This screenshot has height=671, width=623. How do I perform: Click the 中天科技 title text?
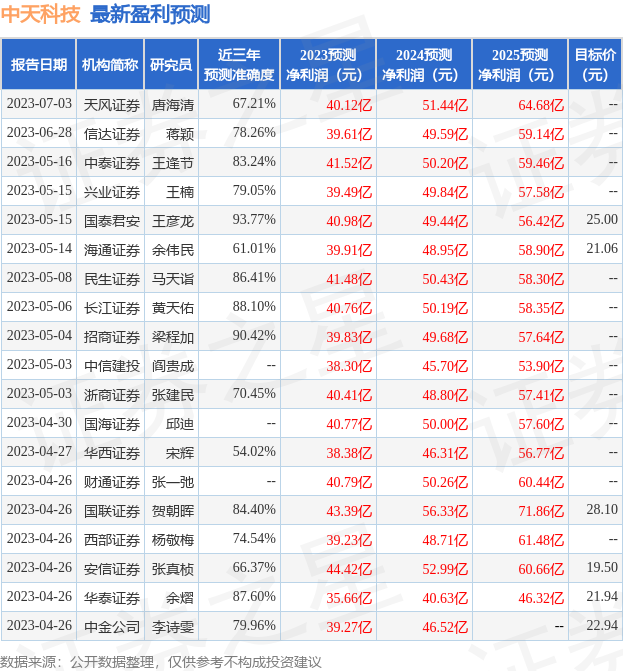tap(40, 14)
